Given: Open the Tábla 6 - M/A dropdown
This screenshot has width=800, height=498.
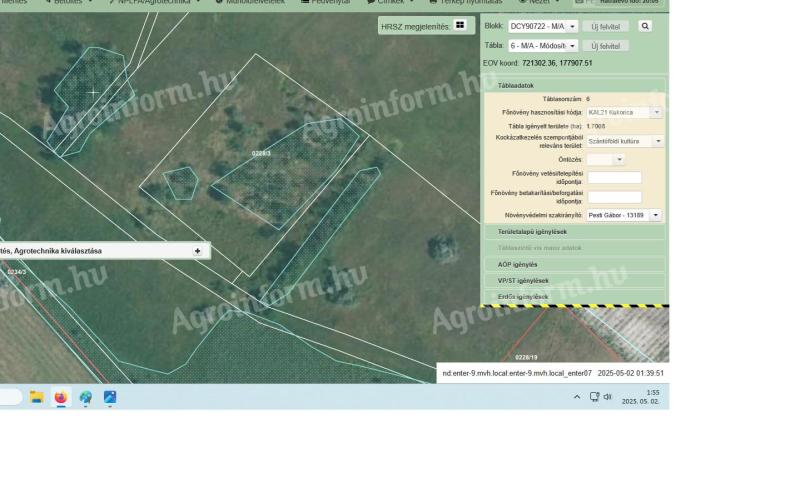Looking at the screenshot, I should coord(543,46).
